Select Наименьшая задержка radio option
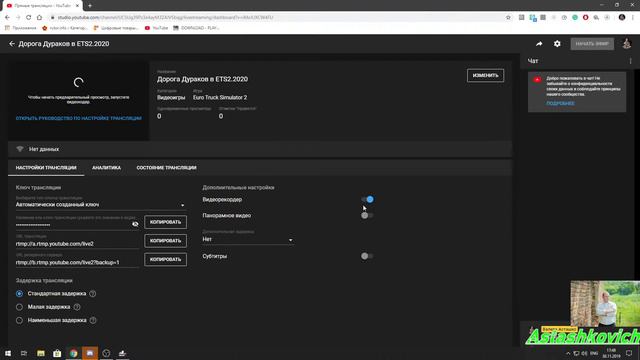Image resolution: width=640 pixels, height=360 pixels. click(19, 320)
